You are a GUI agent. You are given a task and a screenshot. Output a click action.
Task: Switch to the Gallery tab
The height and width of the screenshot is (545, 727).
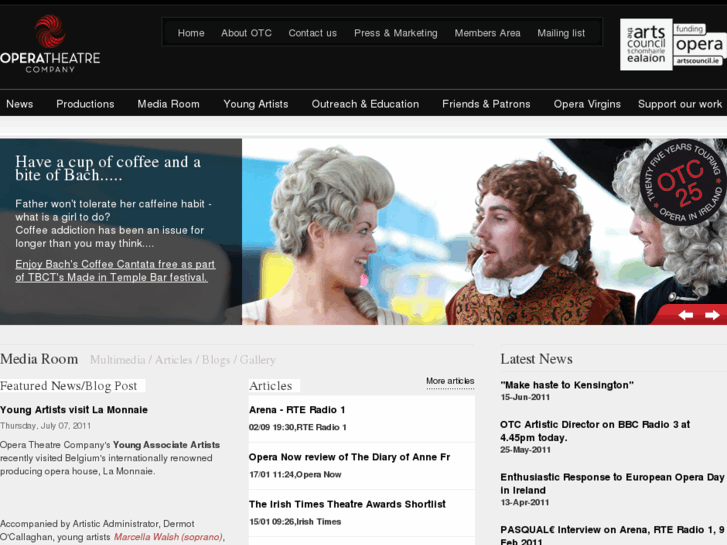(257, 360)
